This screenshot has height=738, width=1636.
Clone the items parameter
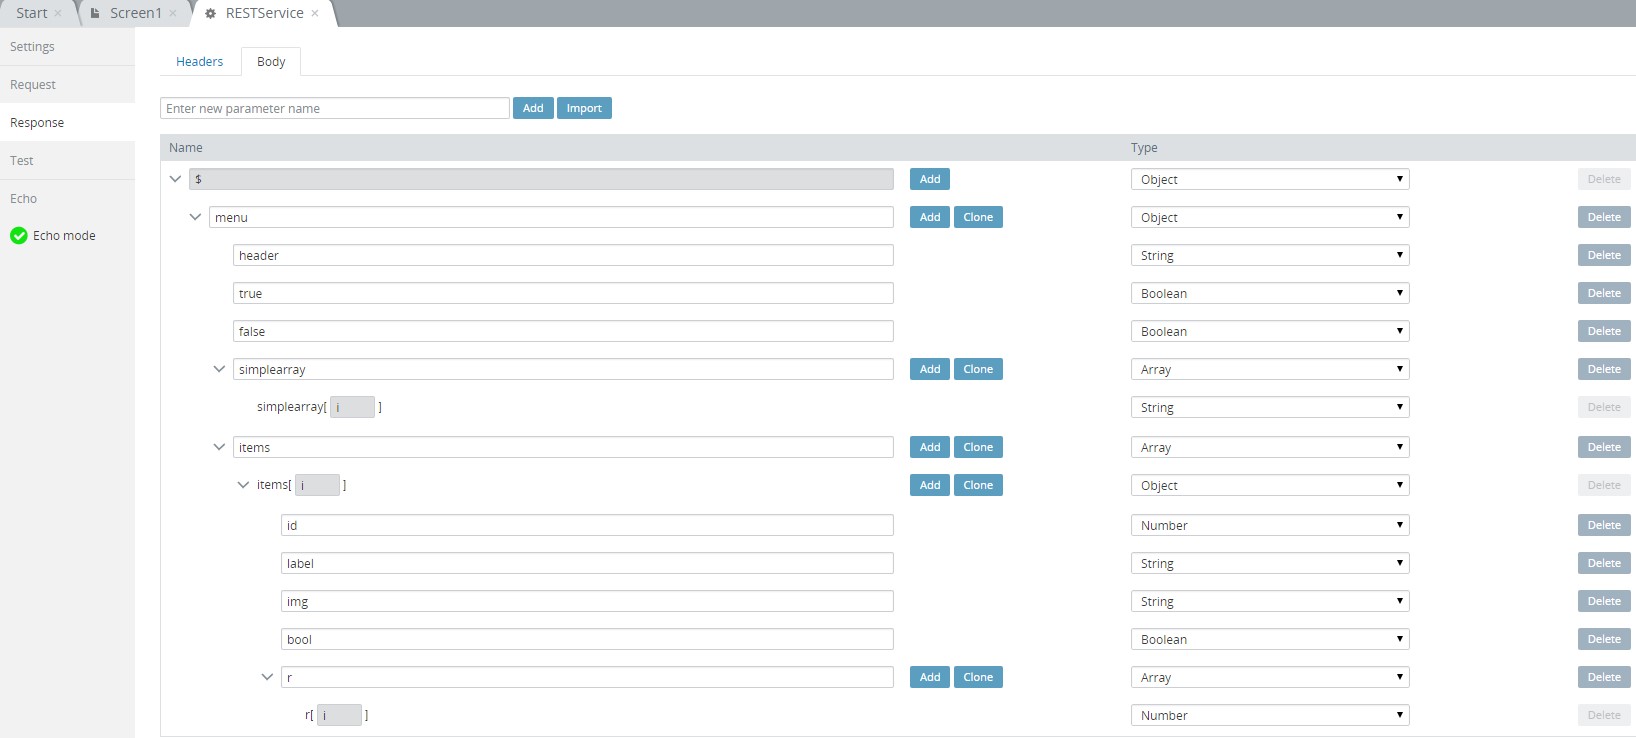pyautogui.click(x=978, y=447)
